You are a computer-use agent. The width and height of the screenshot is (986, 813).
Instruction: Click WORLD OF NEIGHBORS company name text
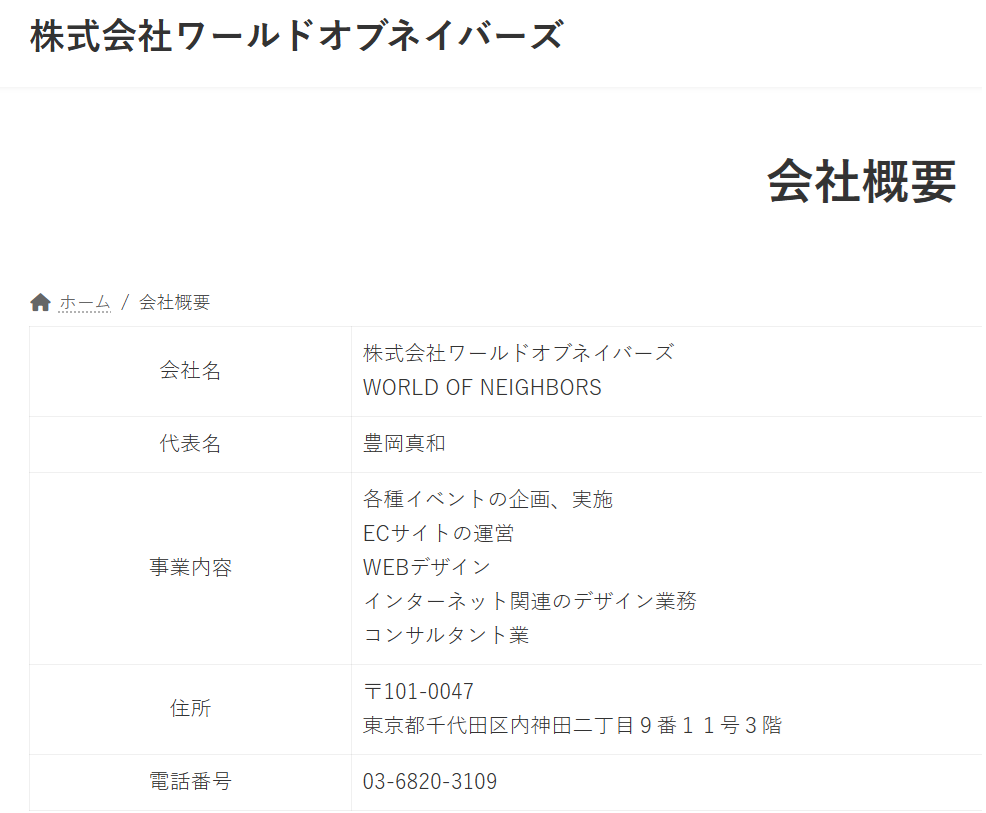tap(482, 388)
